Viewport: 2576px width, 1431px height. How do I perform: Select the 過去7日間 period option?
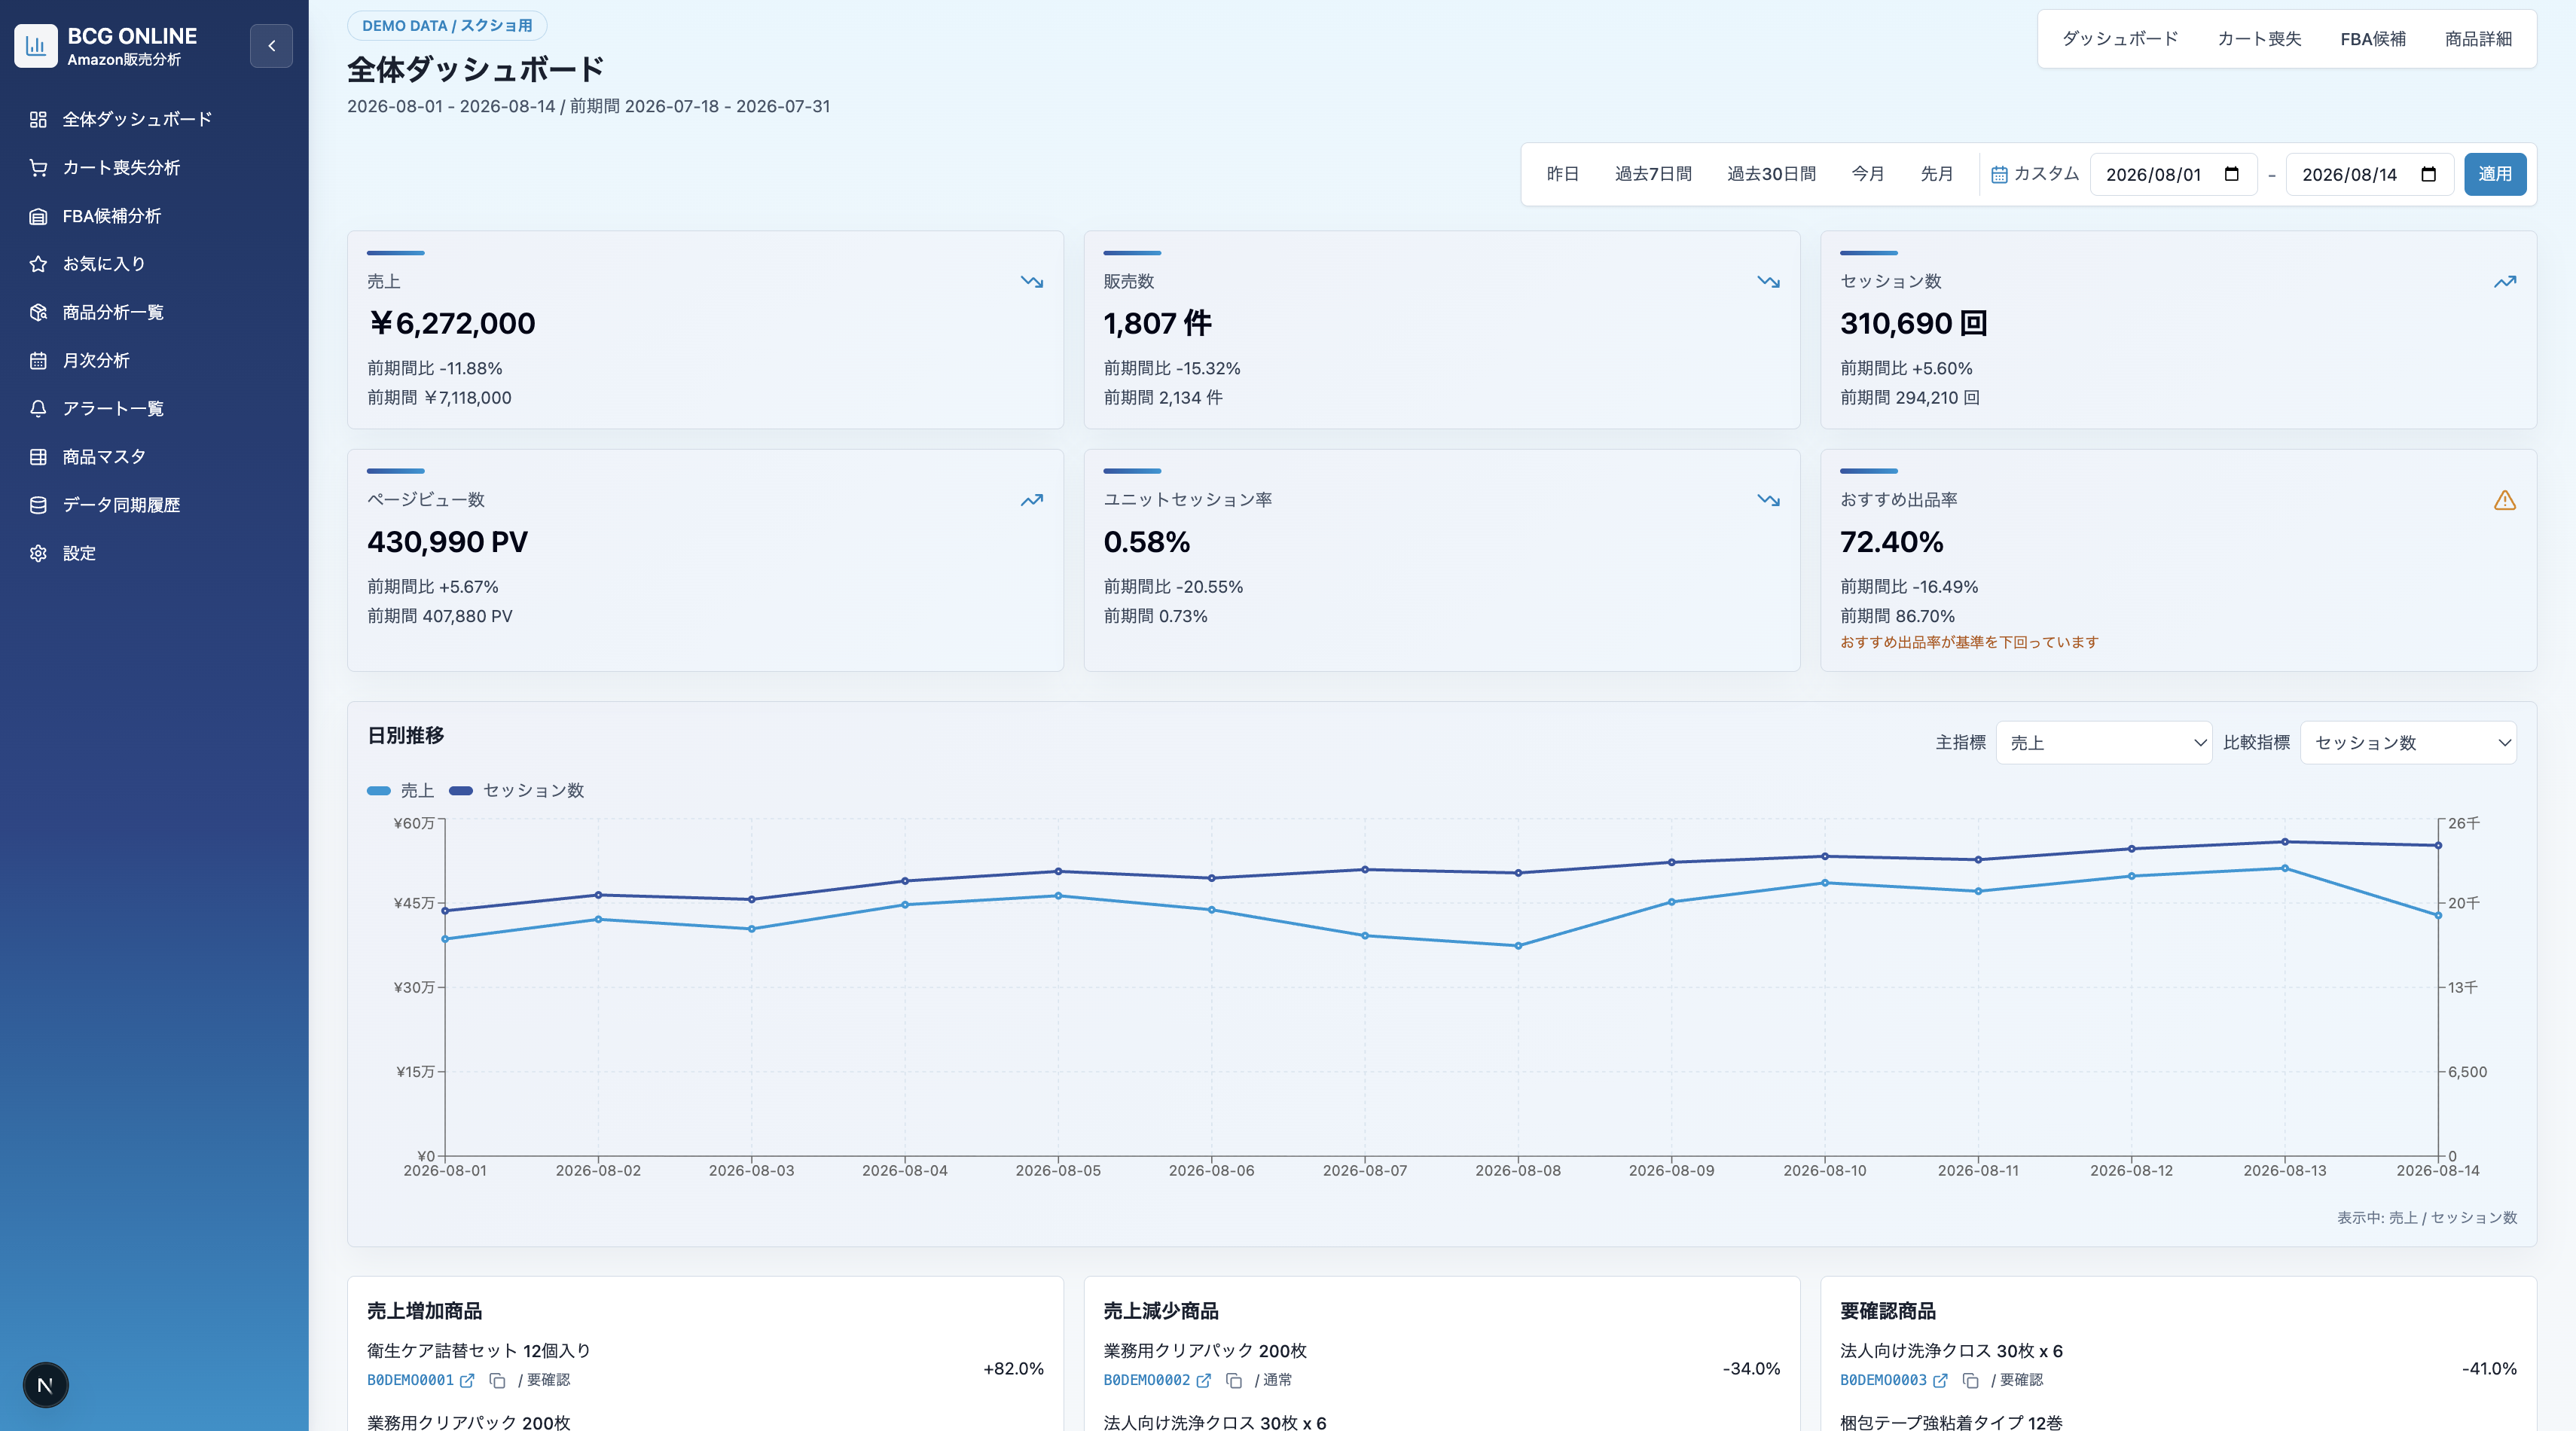point(1653,174)
